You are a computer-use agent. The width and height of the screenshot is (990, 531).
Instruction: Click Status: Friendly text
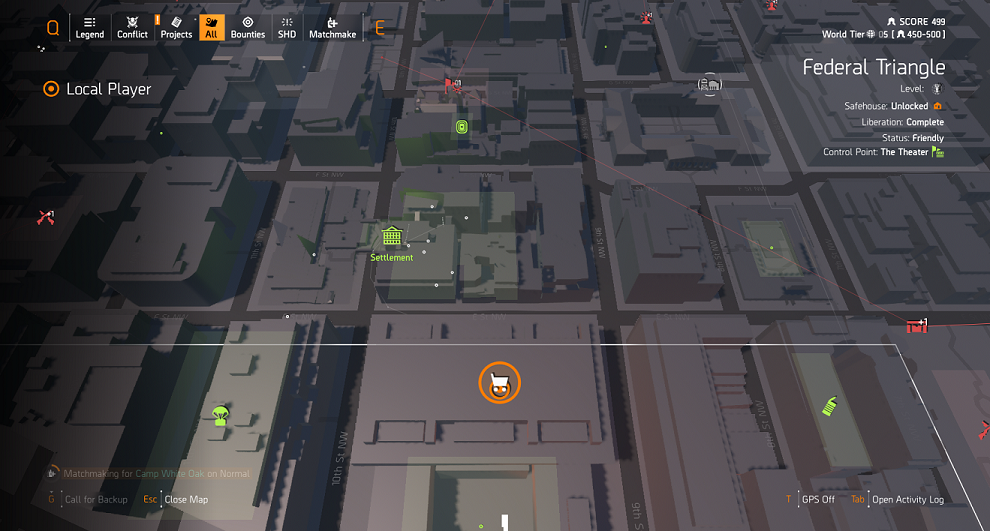click(913, 138)
